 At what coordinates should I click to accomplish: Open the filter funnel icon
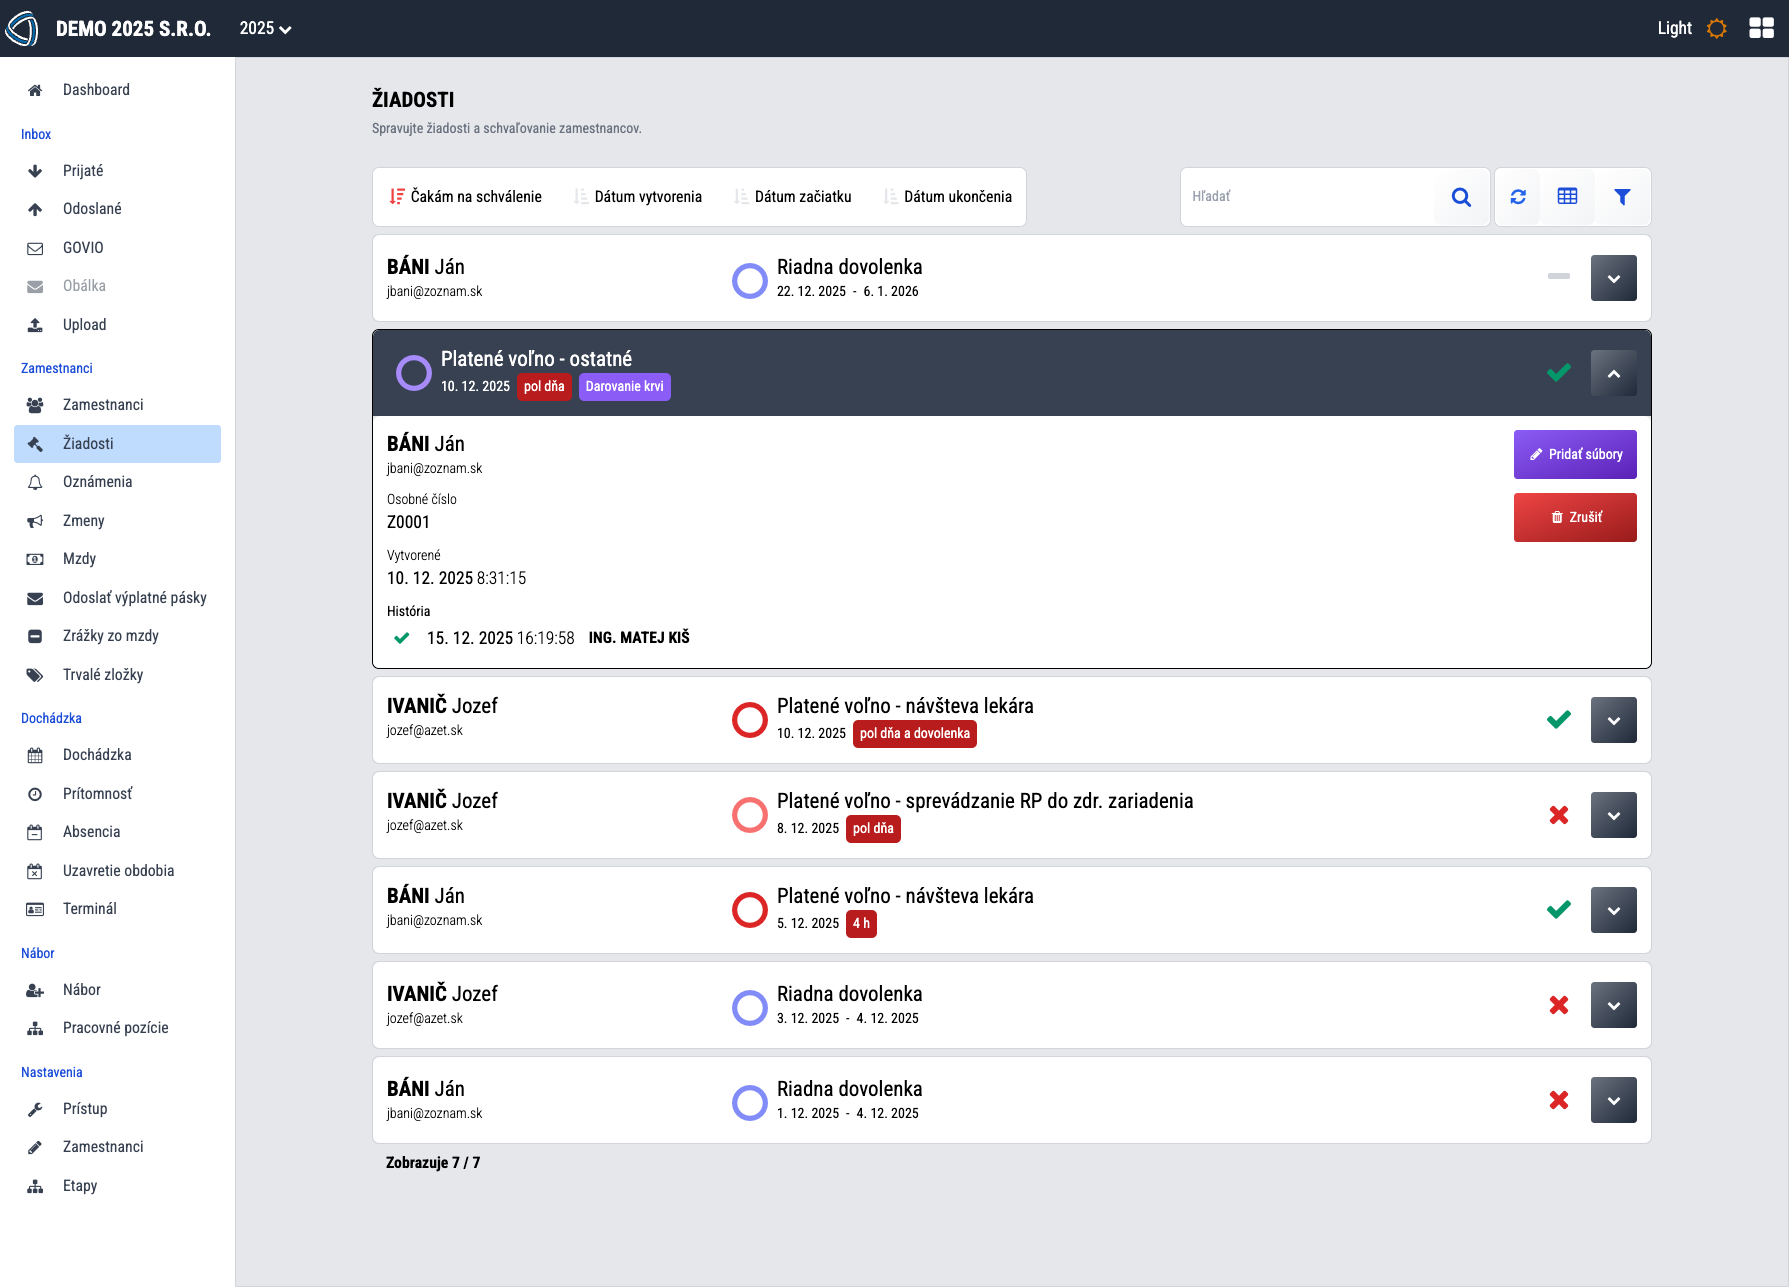click(1622, 197)
